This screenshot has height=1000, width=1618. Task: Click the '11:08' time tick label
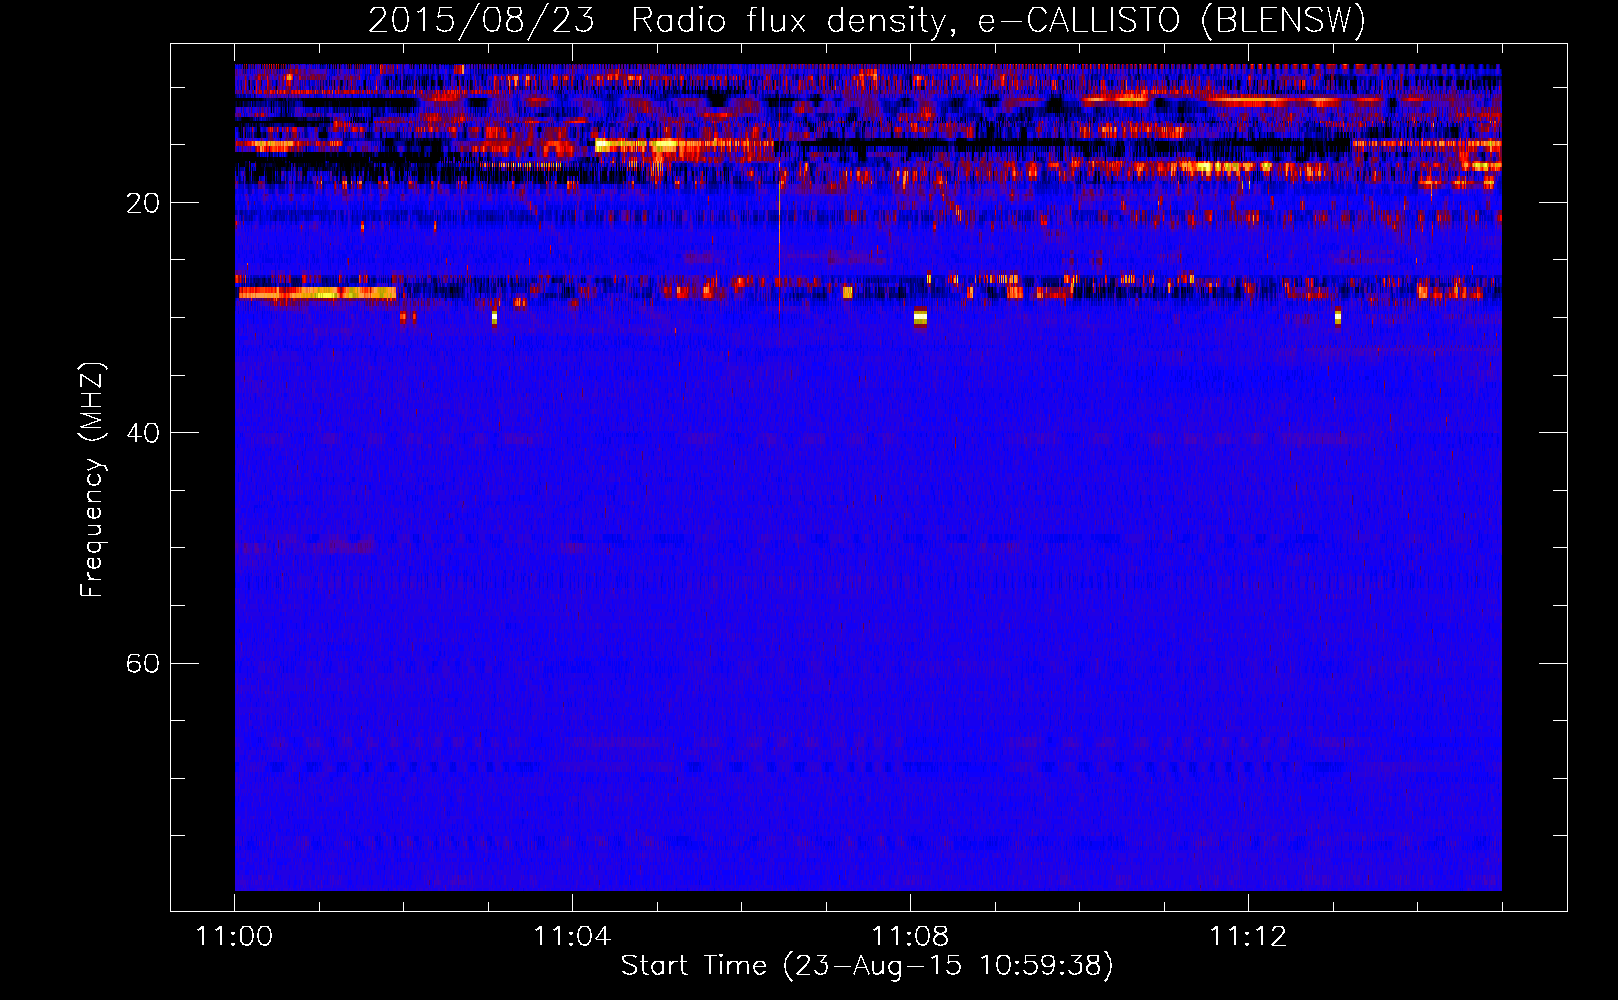[910, 936]
